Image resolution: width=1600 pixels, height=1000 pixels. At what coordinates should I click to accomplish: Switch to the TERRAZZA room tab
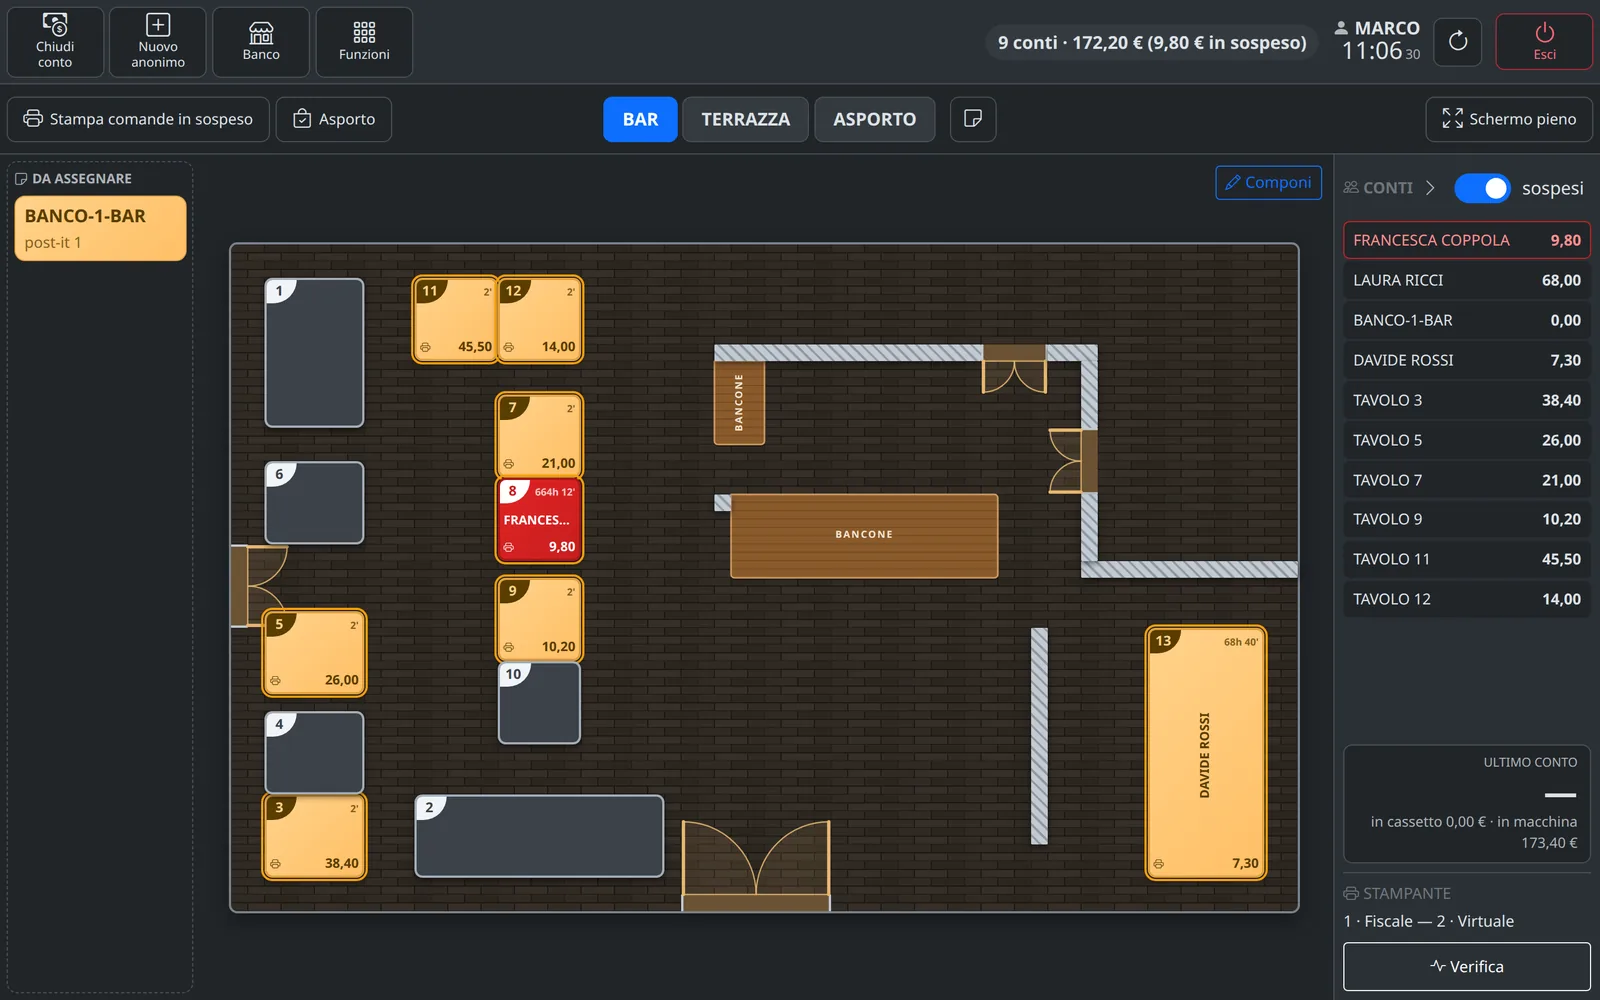(745, 119)
